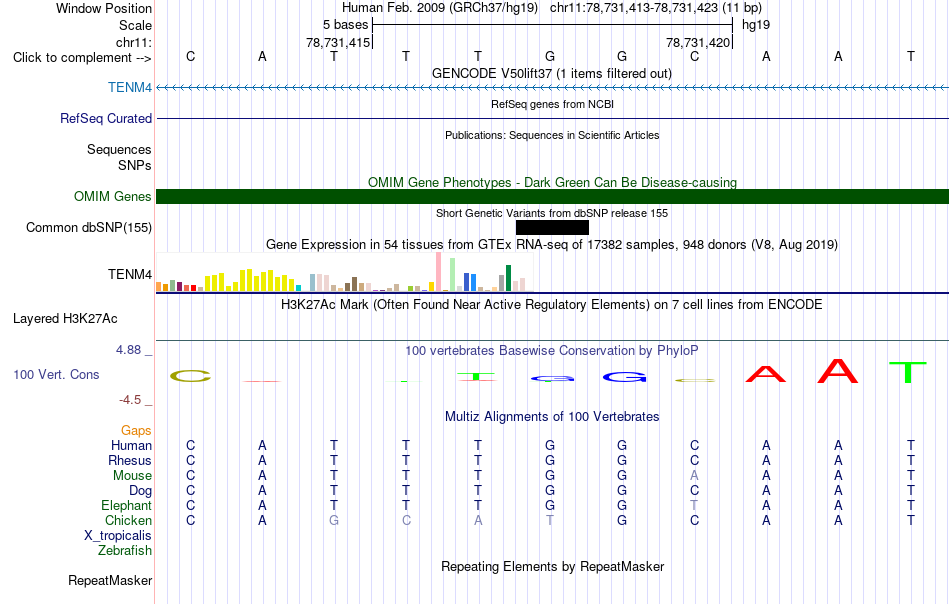The image size is (950, 604).
Task: Click the large red A conservation logo letter
Action: click(x=838, y=371)
